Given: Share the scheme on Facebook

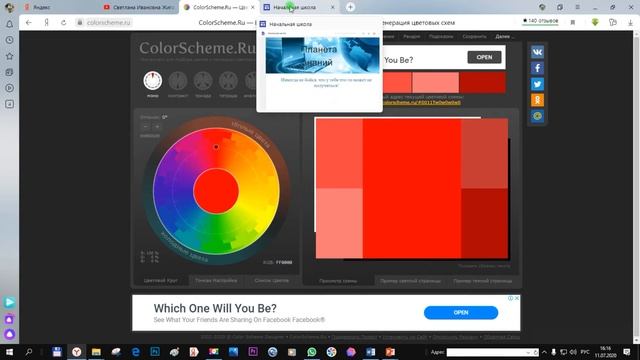Looking at the screenshot, I should [x=537, y=68].
